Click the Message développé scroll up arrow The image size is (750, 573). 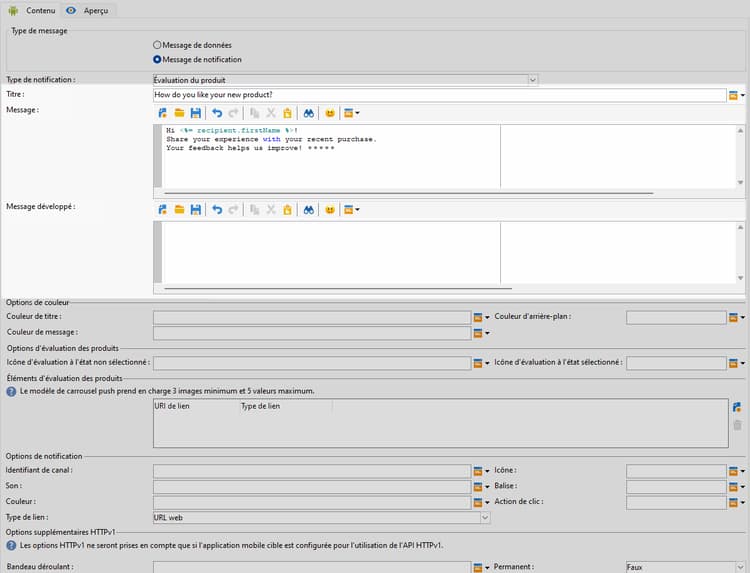coord(740,227)
